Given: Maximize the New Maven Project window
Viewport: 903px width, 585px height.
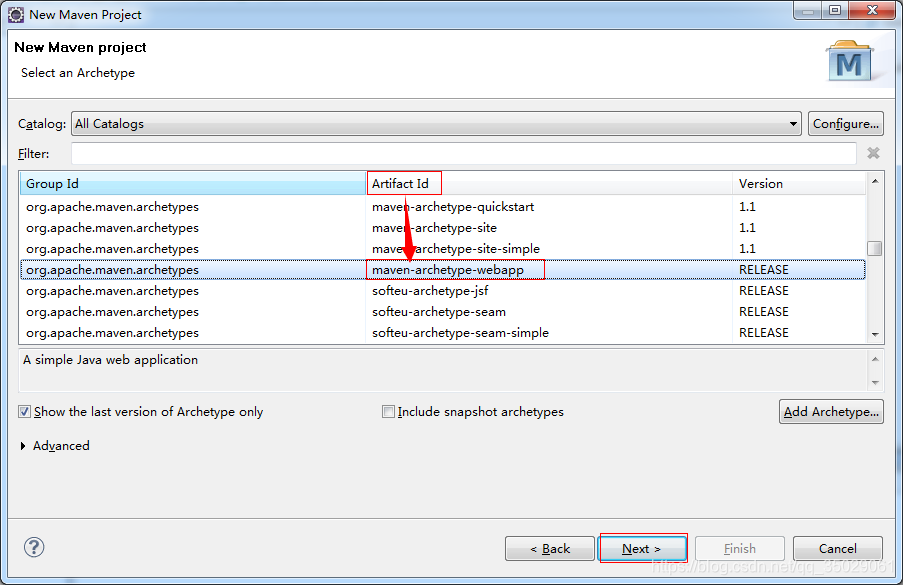Looking at the screenshot, I should (835, 10).
